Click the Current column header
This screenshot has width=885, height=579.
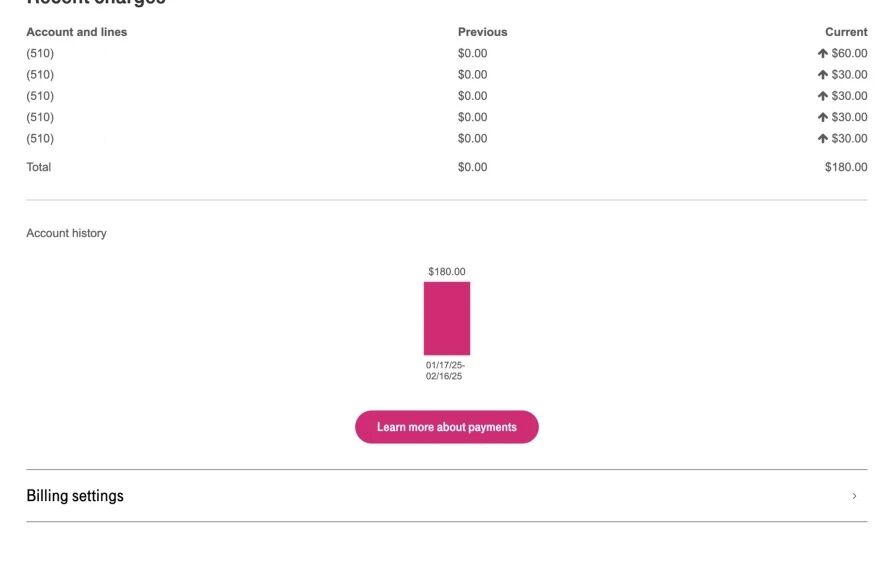click(846, 32)
